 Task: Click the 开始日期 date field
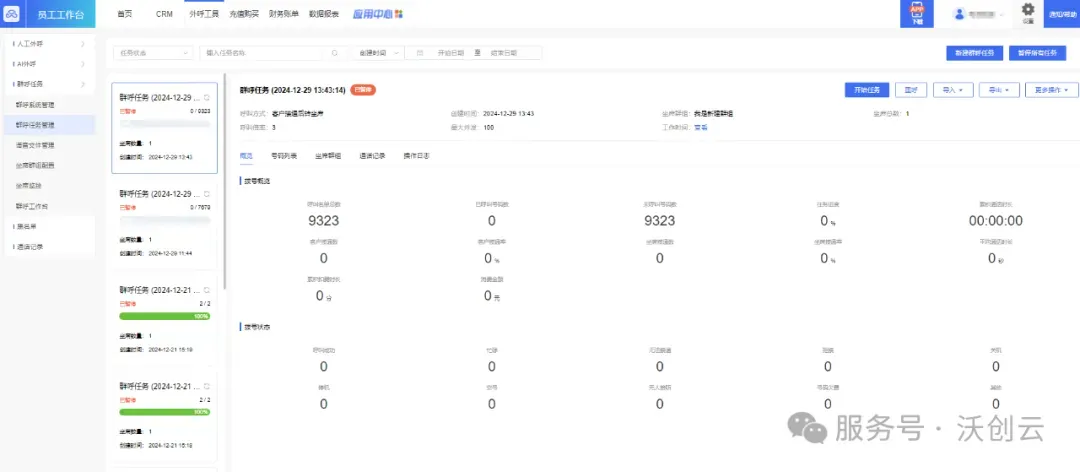pos(450,53)
